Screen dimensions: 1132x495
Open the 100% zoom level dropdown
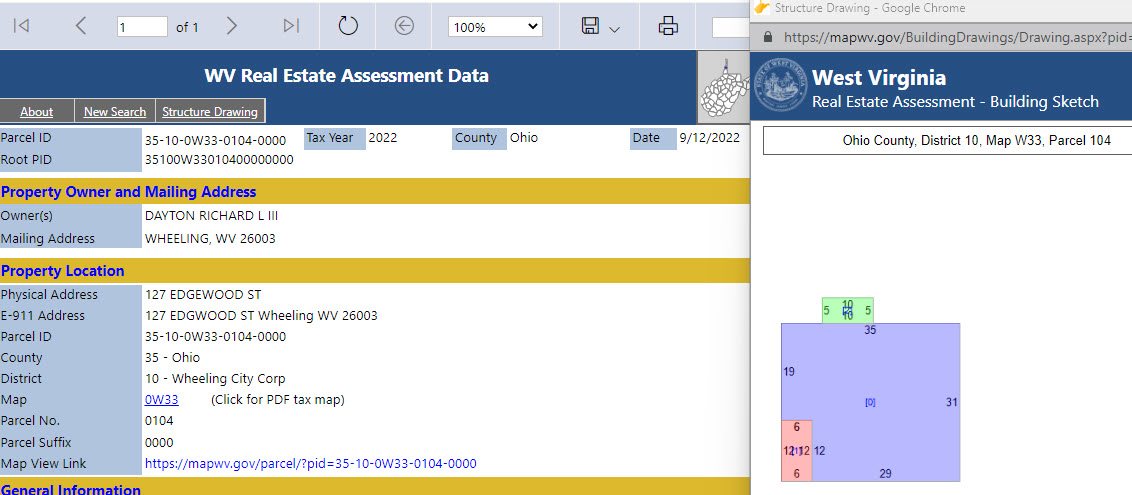(495, 27)
